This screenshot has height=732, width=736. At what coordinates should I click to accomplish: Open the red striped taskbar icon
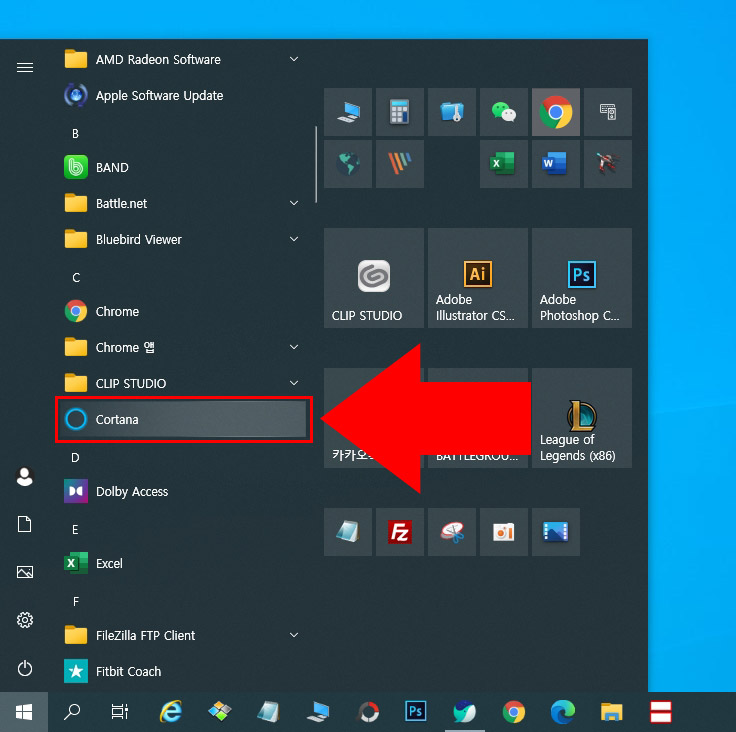[661, 712]
